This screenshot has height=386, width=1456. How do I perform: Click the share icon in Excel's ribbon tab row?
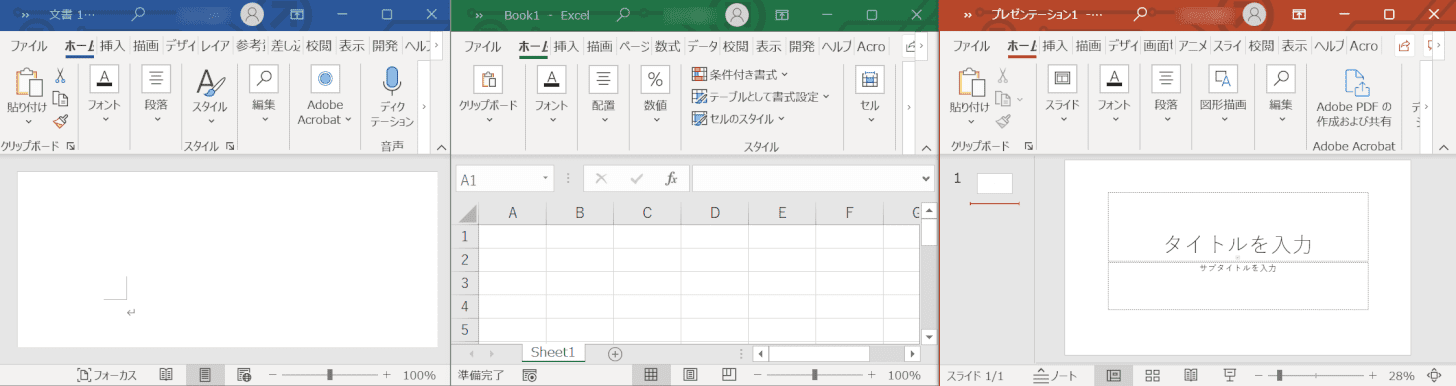pyautogui.click(x=910, y=46)
